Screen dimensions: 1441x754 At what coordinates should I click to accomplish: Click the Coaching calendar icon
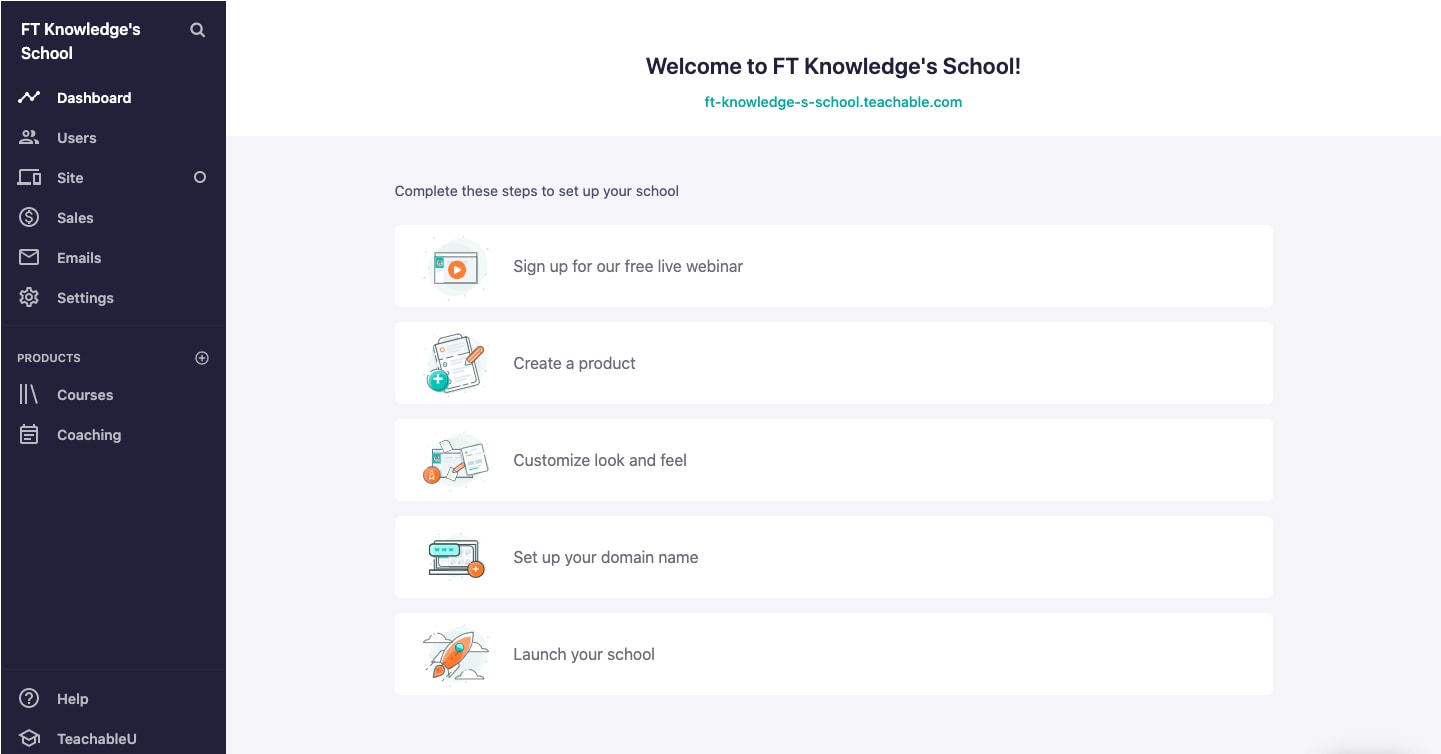[28, 434]
